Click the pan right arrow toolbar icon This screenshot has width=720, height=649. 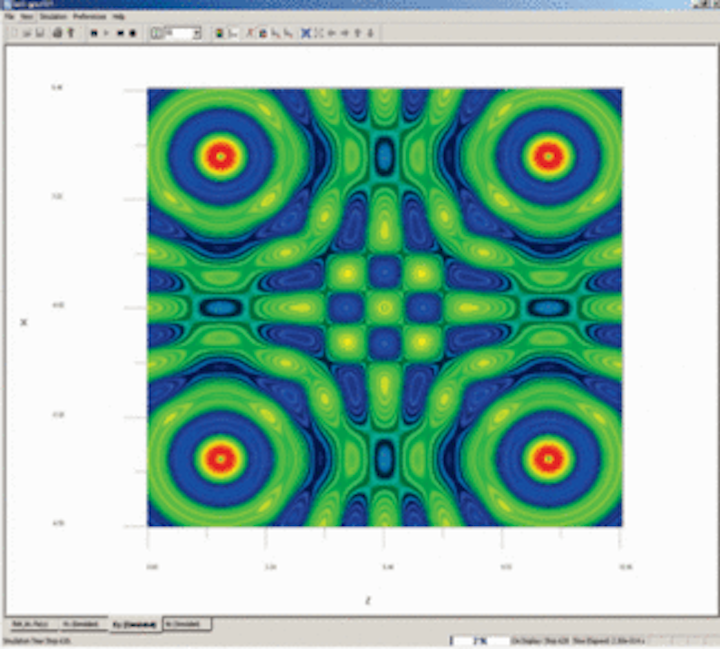tap(344, 33)
